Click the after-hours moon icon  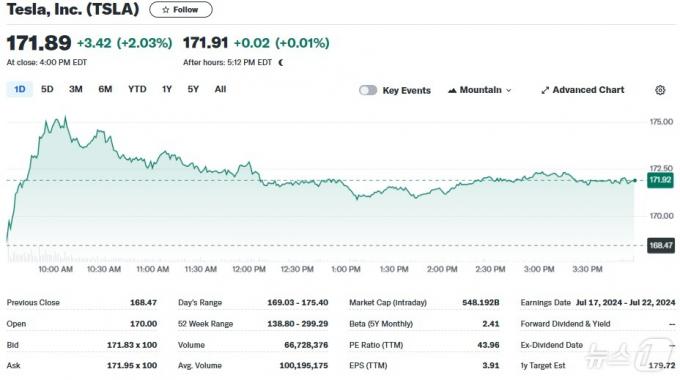[x=281, y=62]
